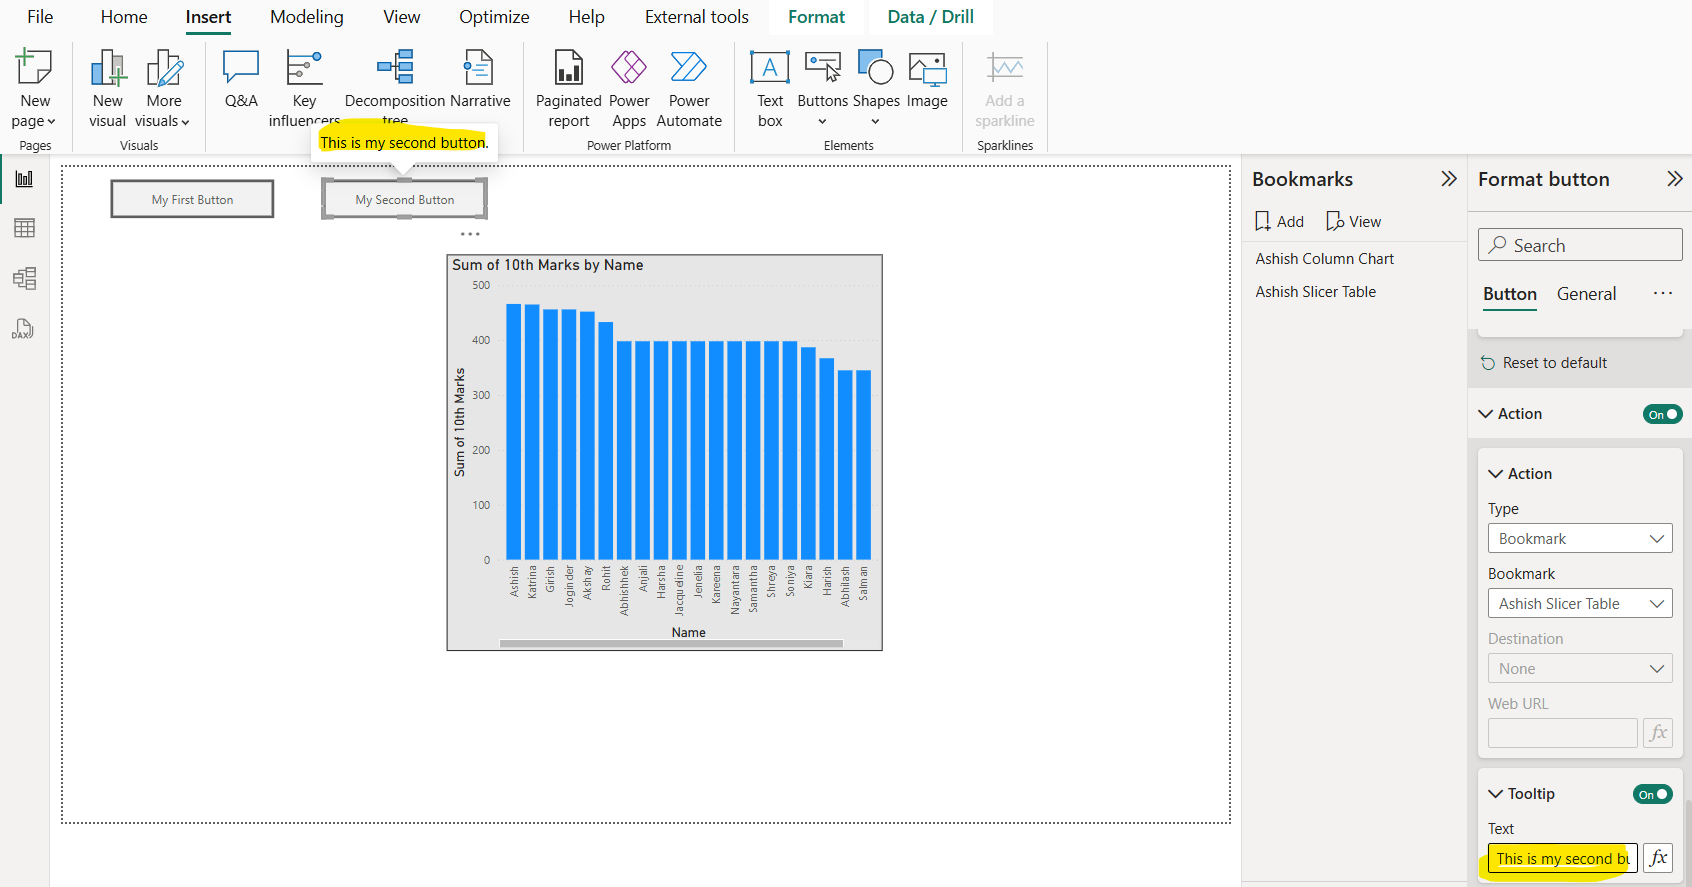Click Reset to default
The height and width of the screenshot is (887, 1692).
click(x=1554, y=363)
